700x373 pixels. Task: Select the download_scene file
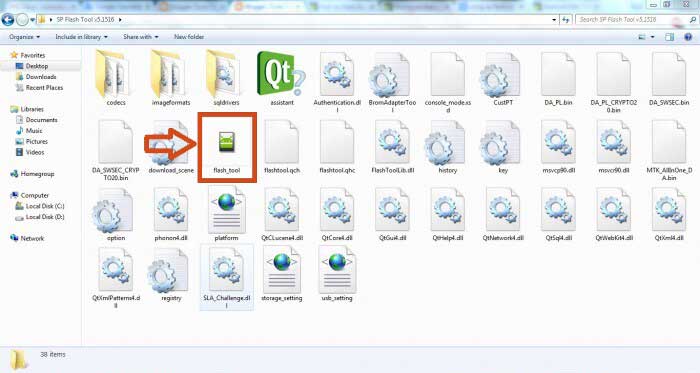coord(171,147)
